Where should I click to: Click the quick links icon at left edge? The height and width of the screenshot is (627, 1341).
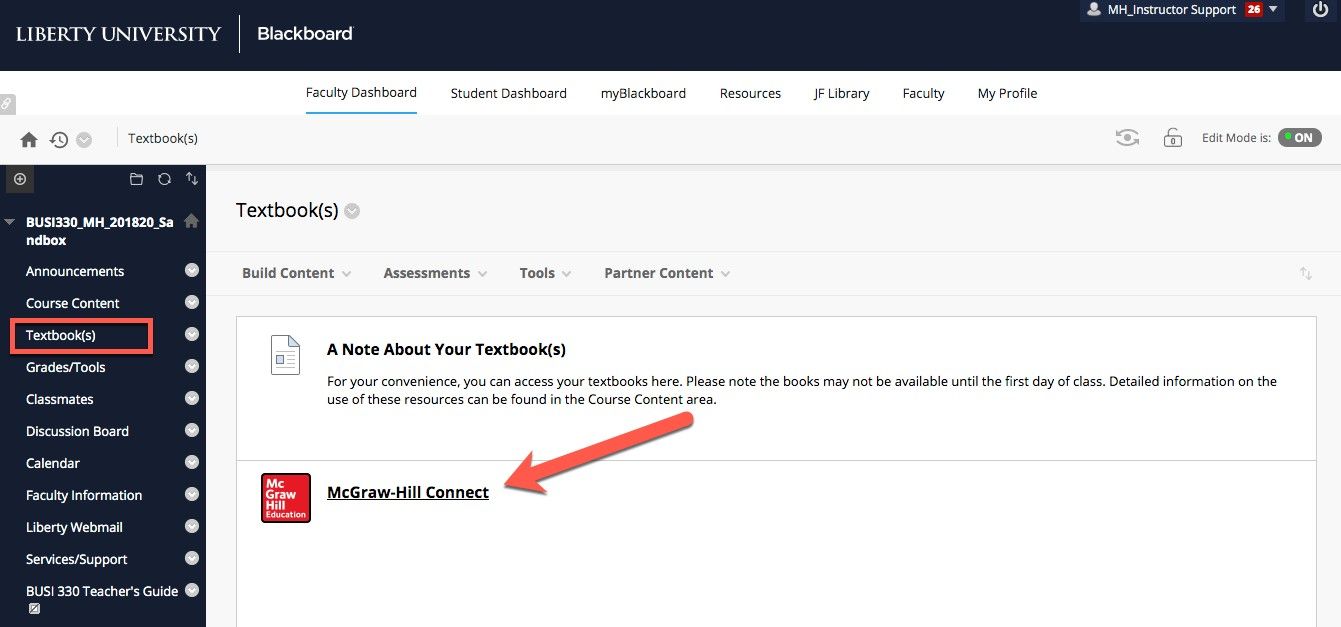pos(6,103)
